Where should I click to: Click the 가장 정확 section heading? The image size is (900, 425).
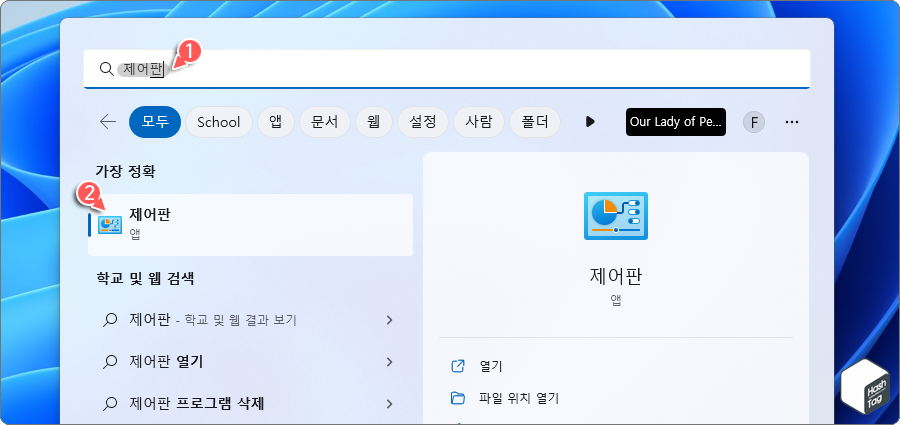tap(125, 171)
